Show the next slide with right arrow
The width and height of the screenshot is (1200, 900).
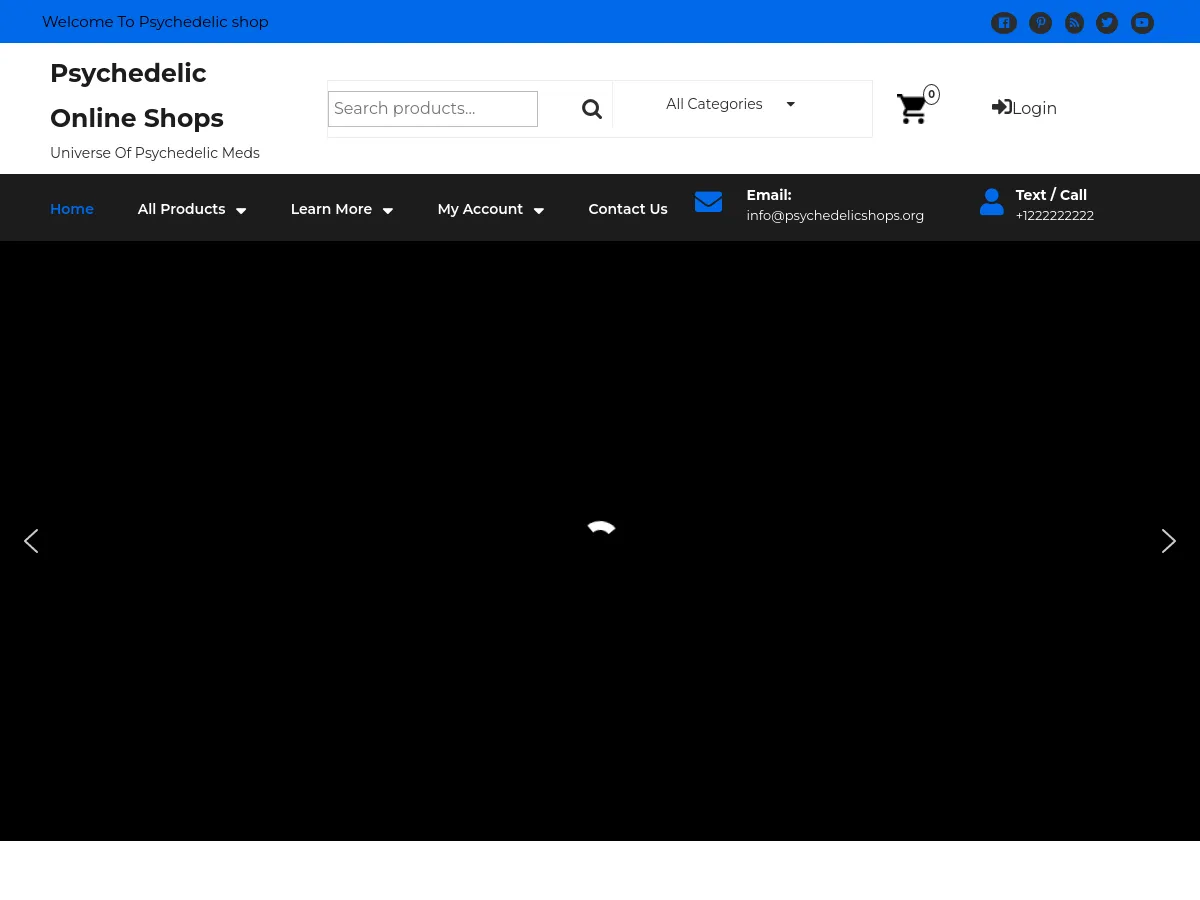click(x=1168, y=541)
